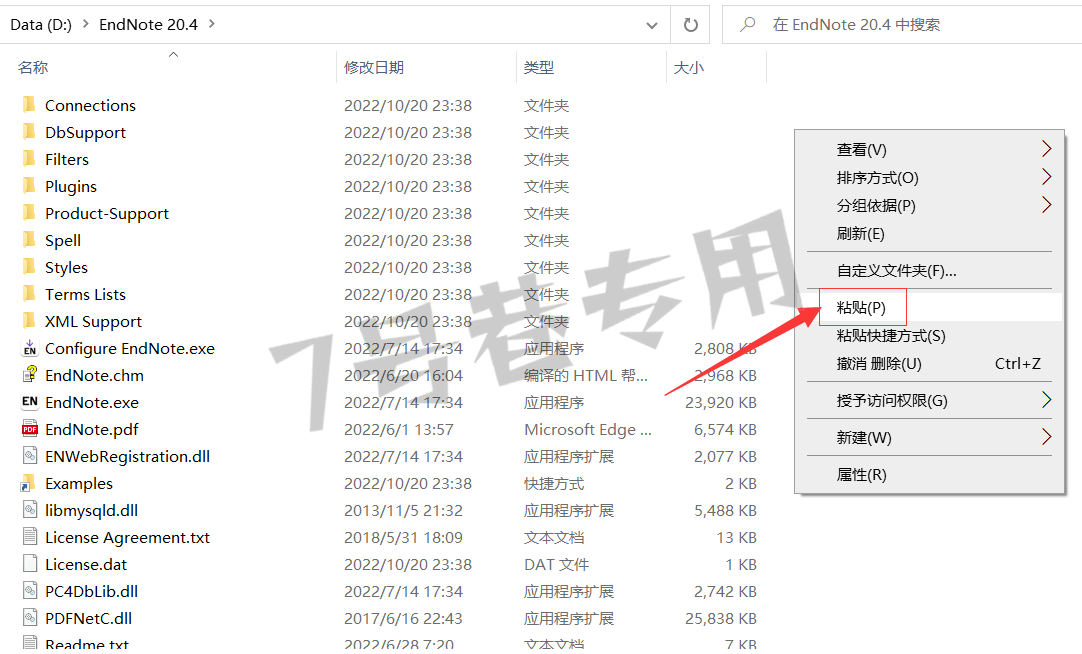This screenshot has width=1082, height=654.
Task: Expand the chevron after Data (D:)
Action: (x=86, y=24)
